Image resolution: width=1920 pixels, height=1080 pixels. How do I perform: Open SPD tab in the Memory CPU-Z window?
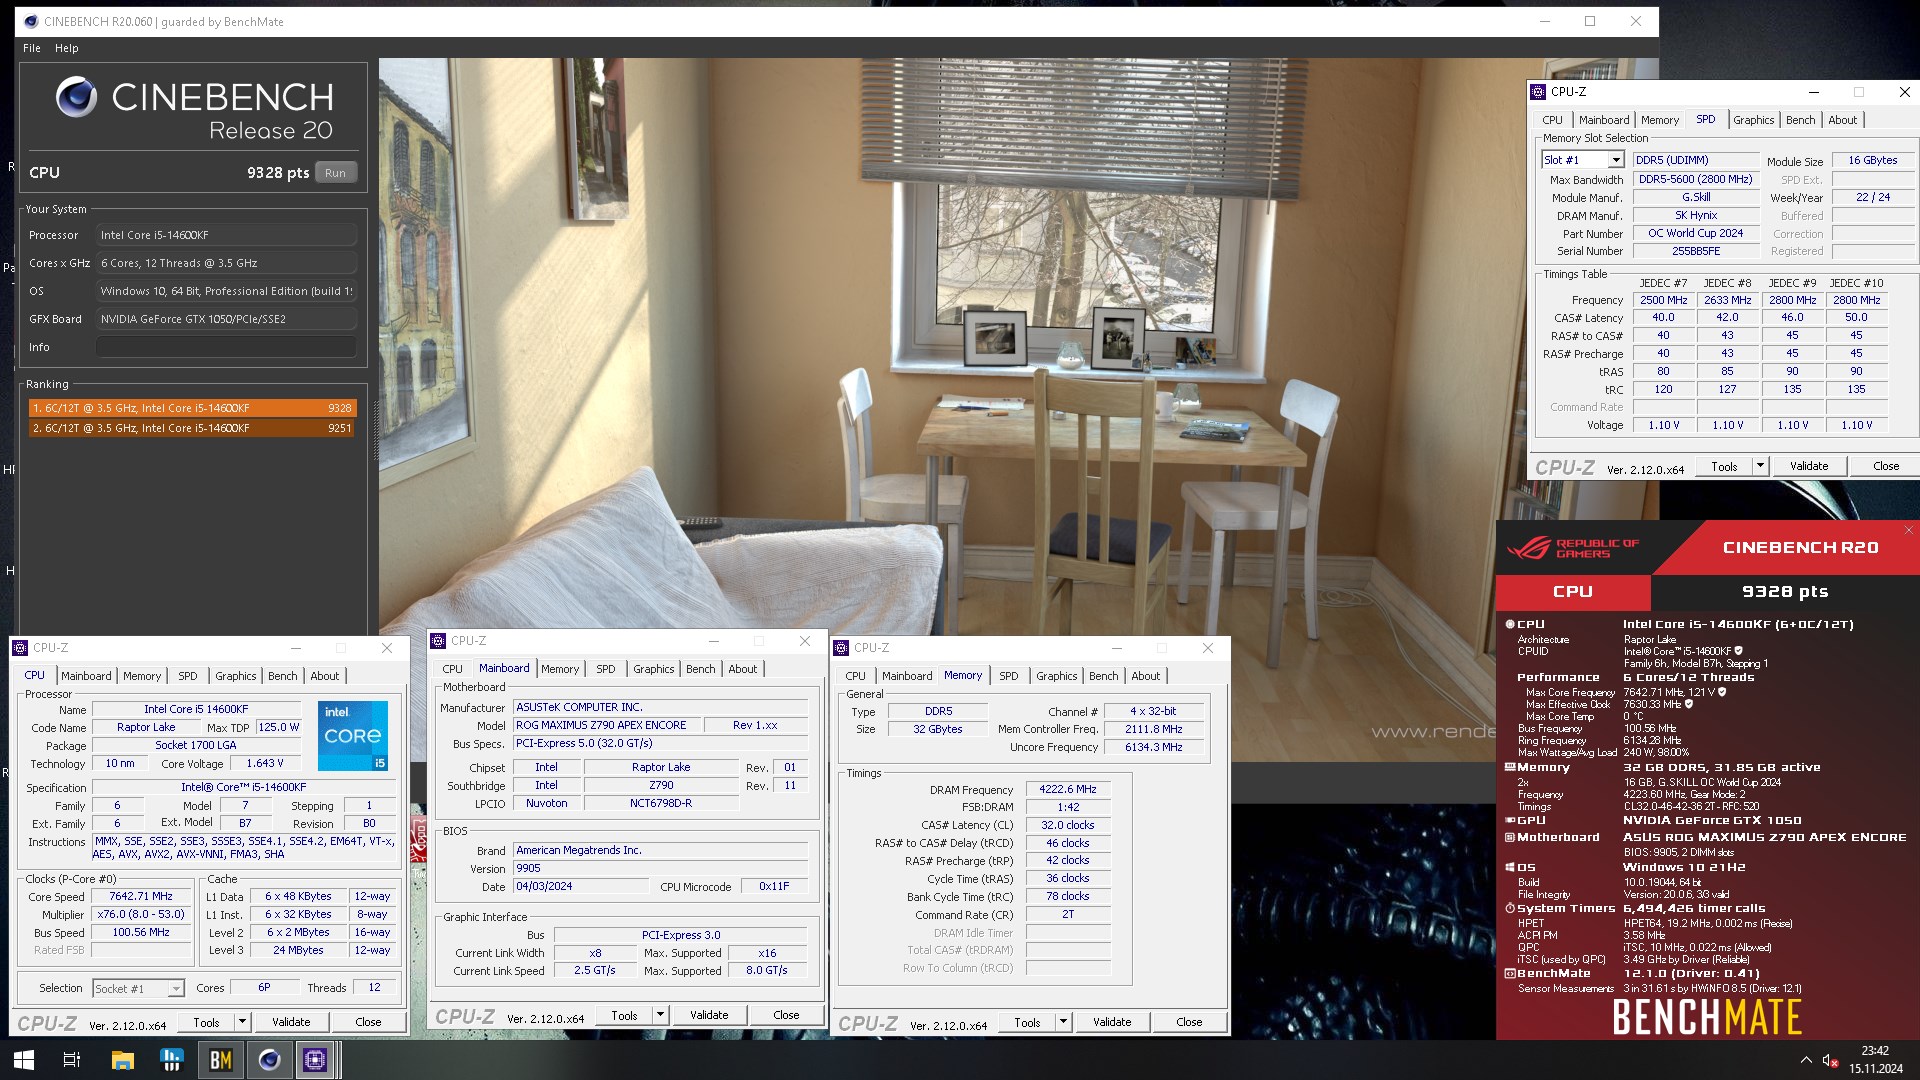click(1008, 676)
